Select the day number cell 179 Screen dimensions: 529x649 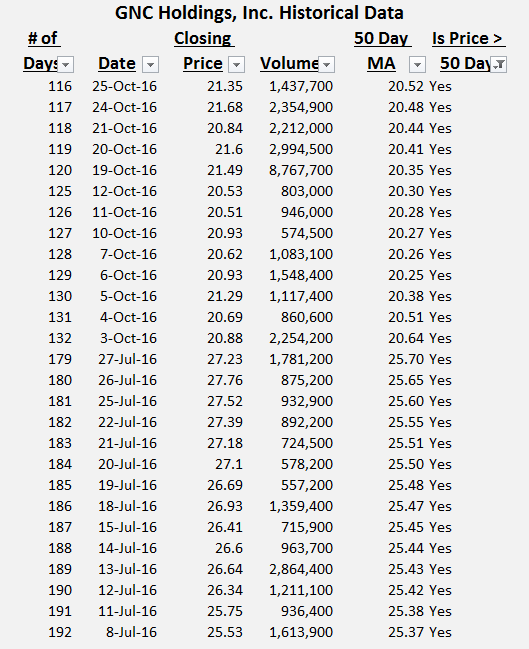pos(60,359)
